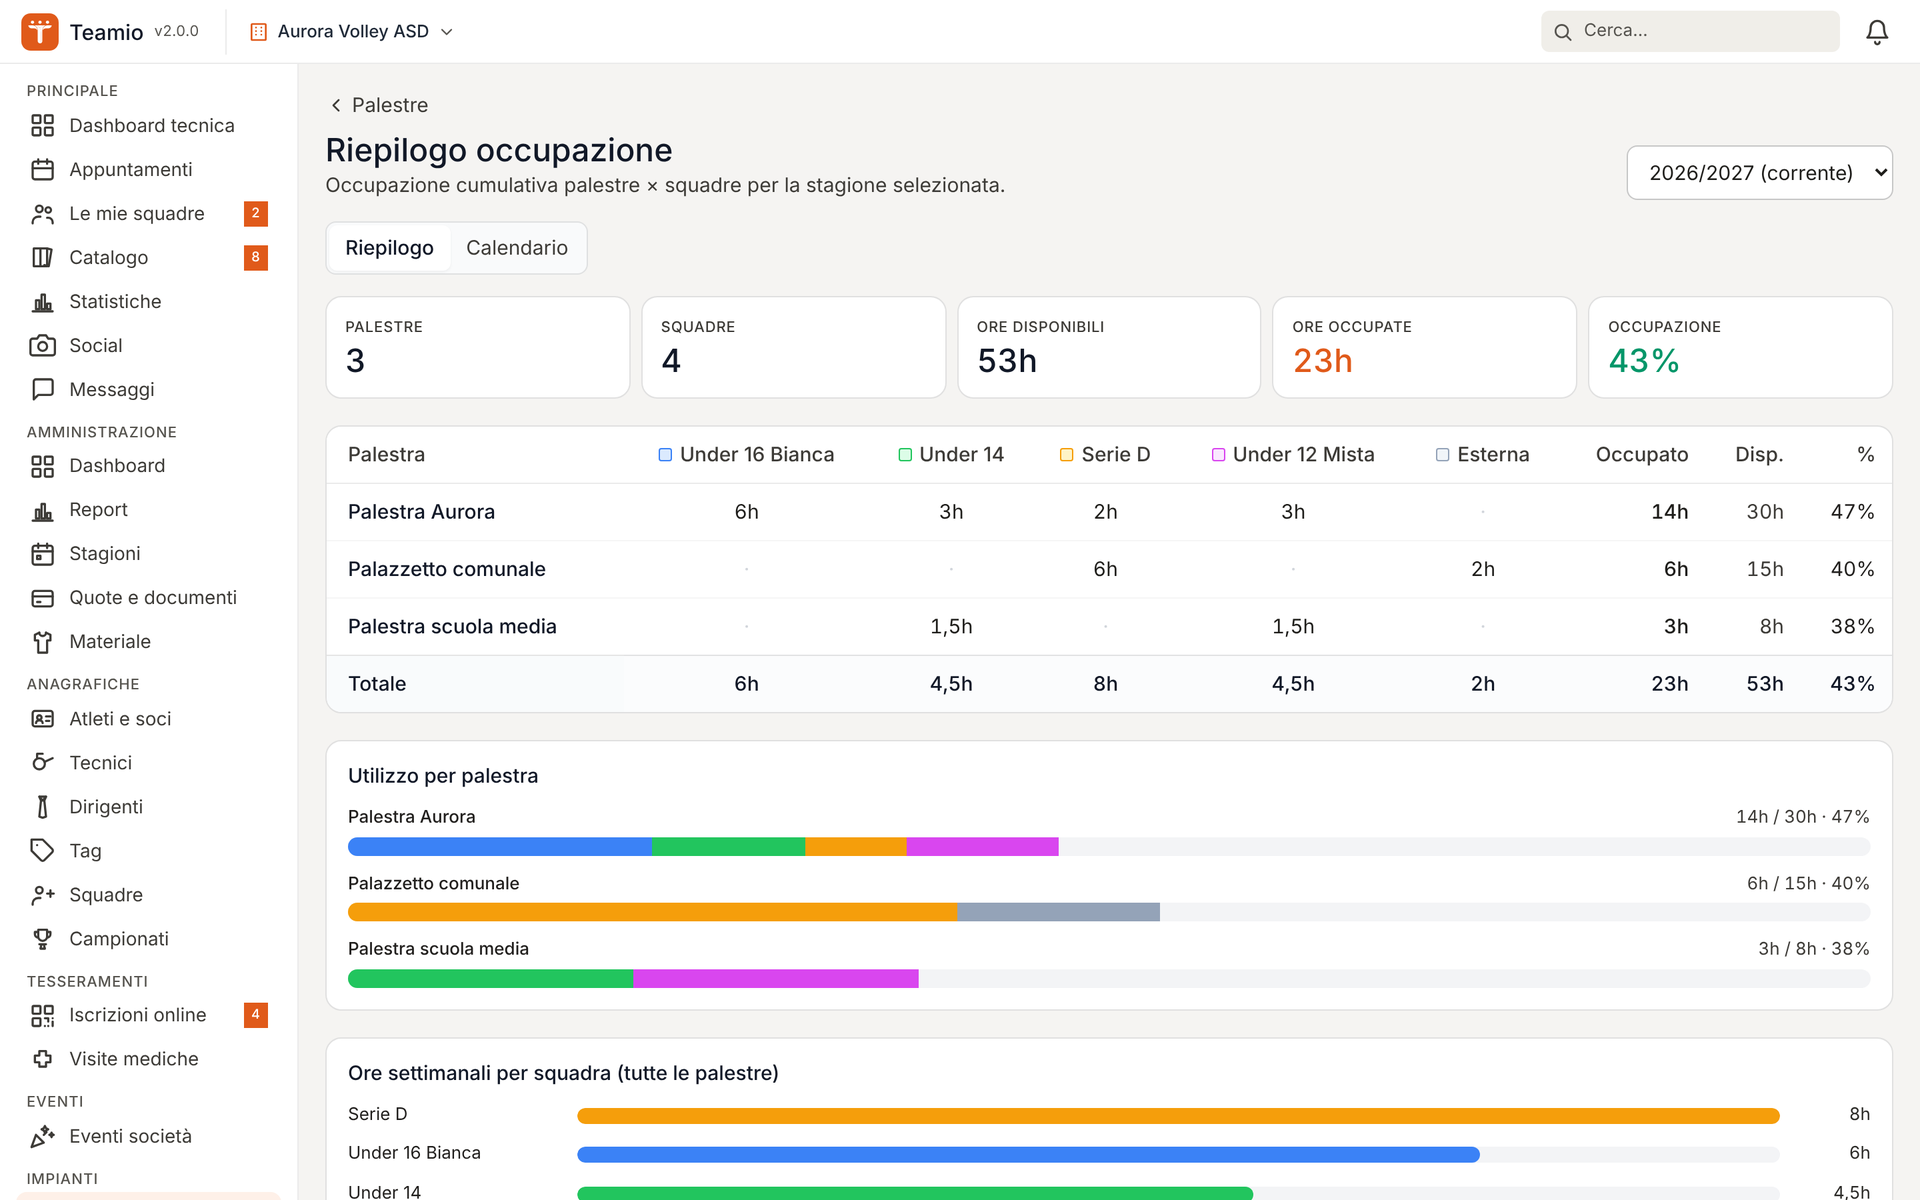The height and width of the screenshot is (1200, 1920).
Task: Open Quote e documenti card icon
Action: [x=42, y=598]
